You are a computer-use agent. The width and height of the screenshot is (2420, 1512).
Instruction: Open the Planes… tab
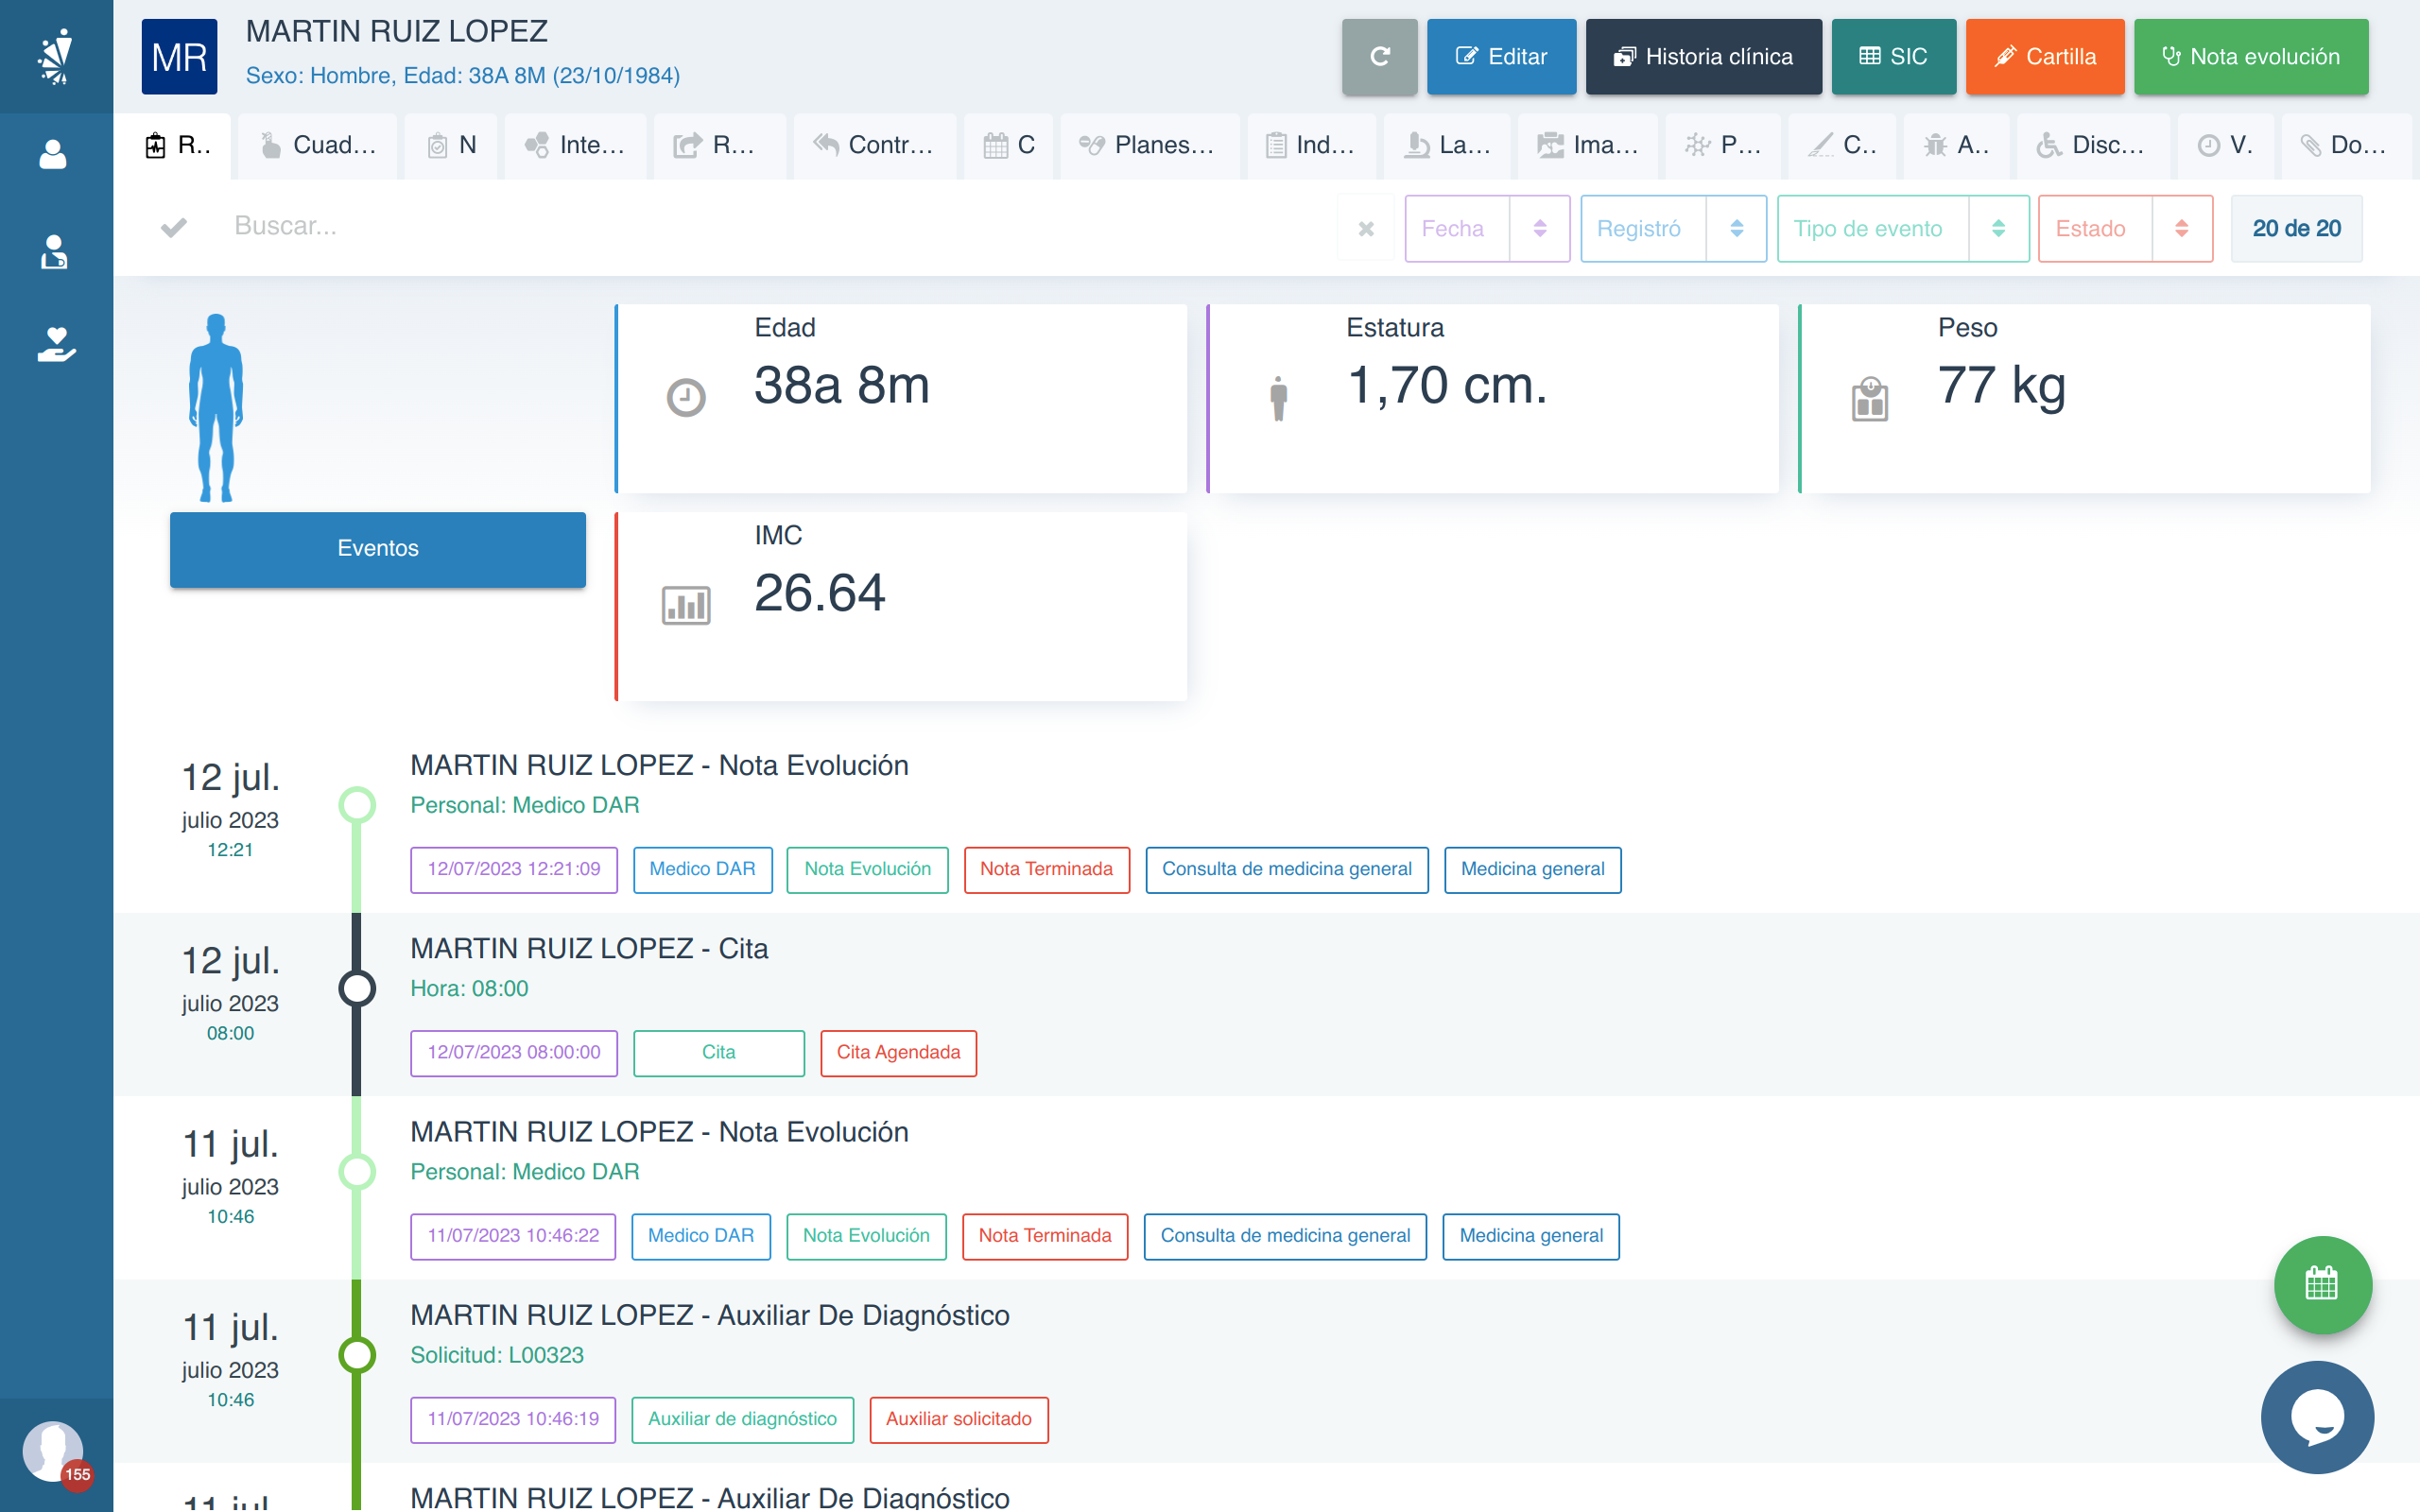(x=1149, y=146)
